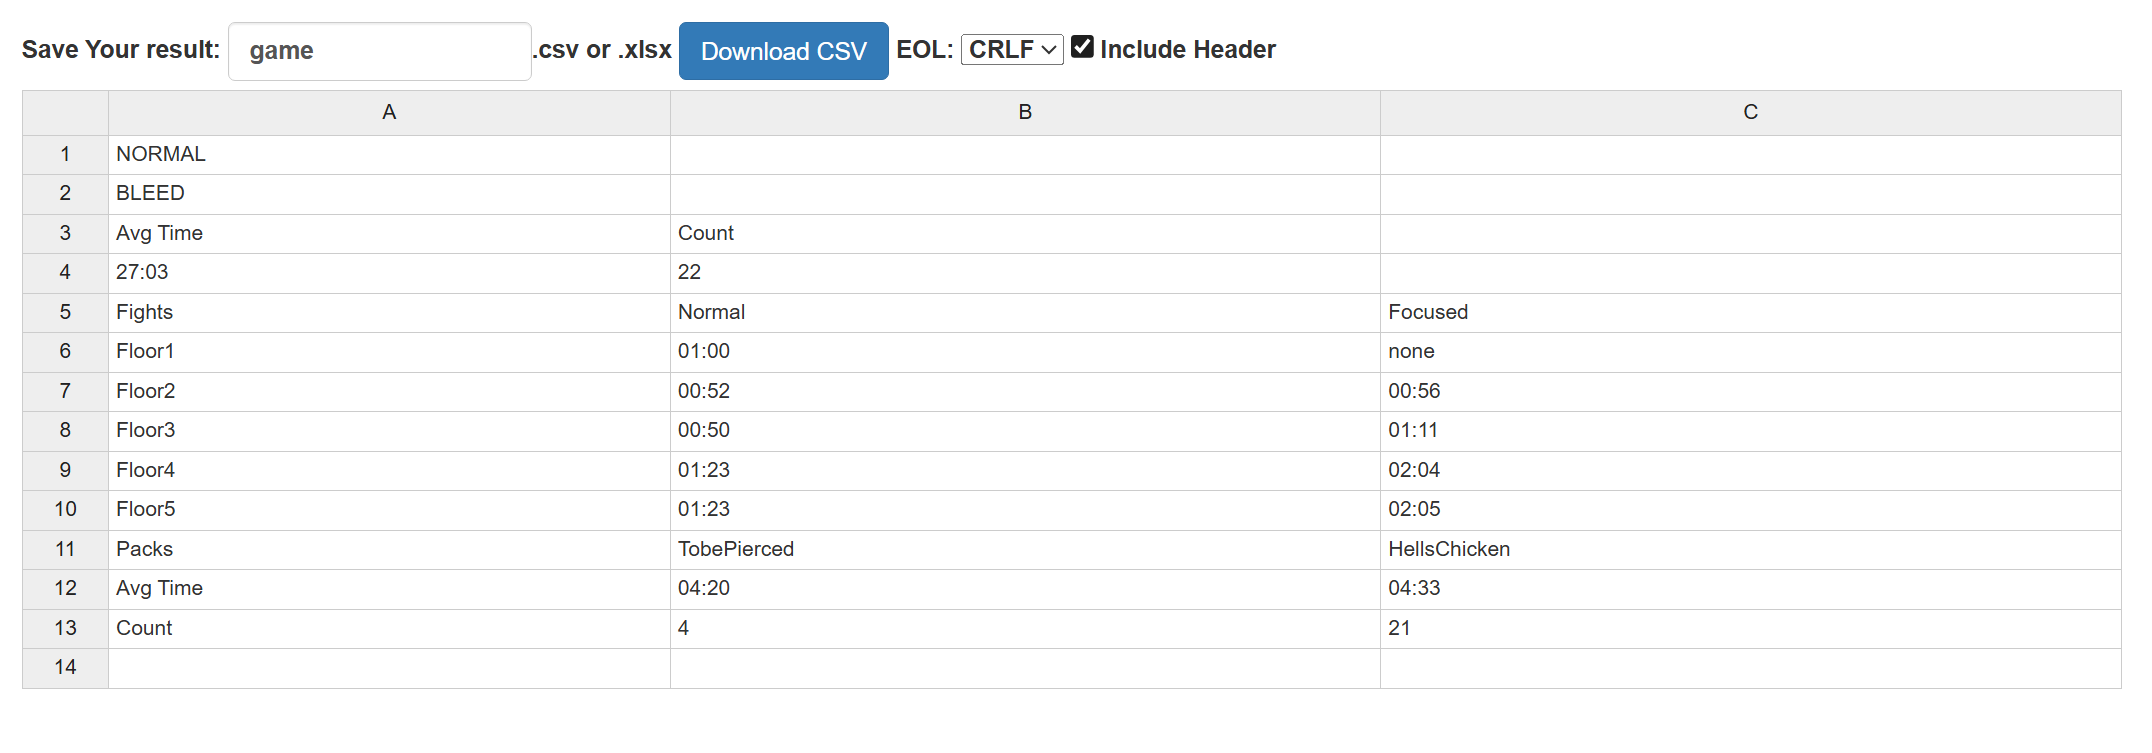Click the cell with value 22

click(1025, 273)
